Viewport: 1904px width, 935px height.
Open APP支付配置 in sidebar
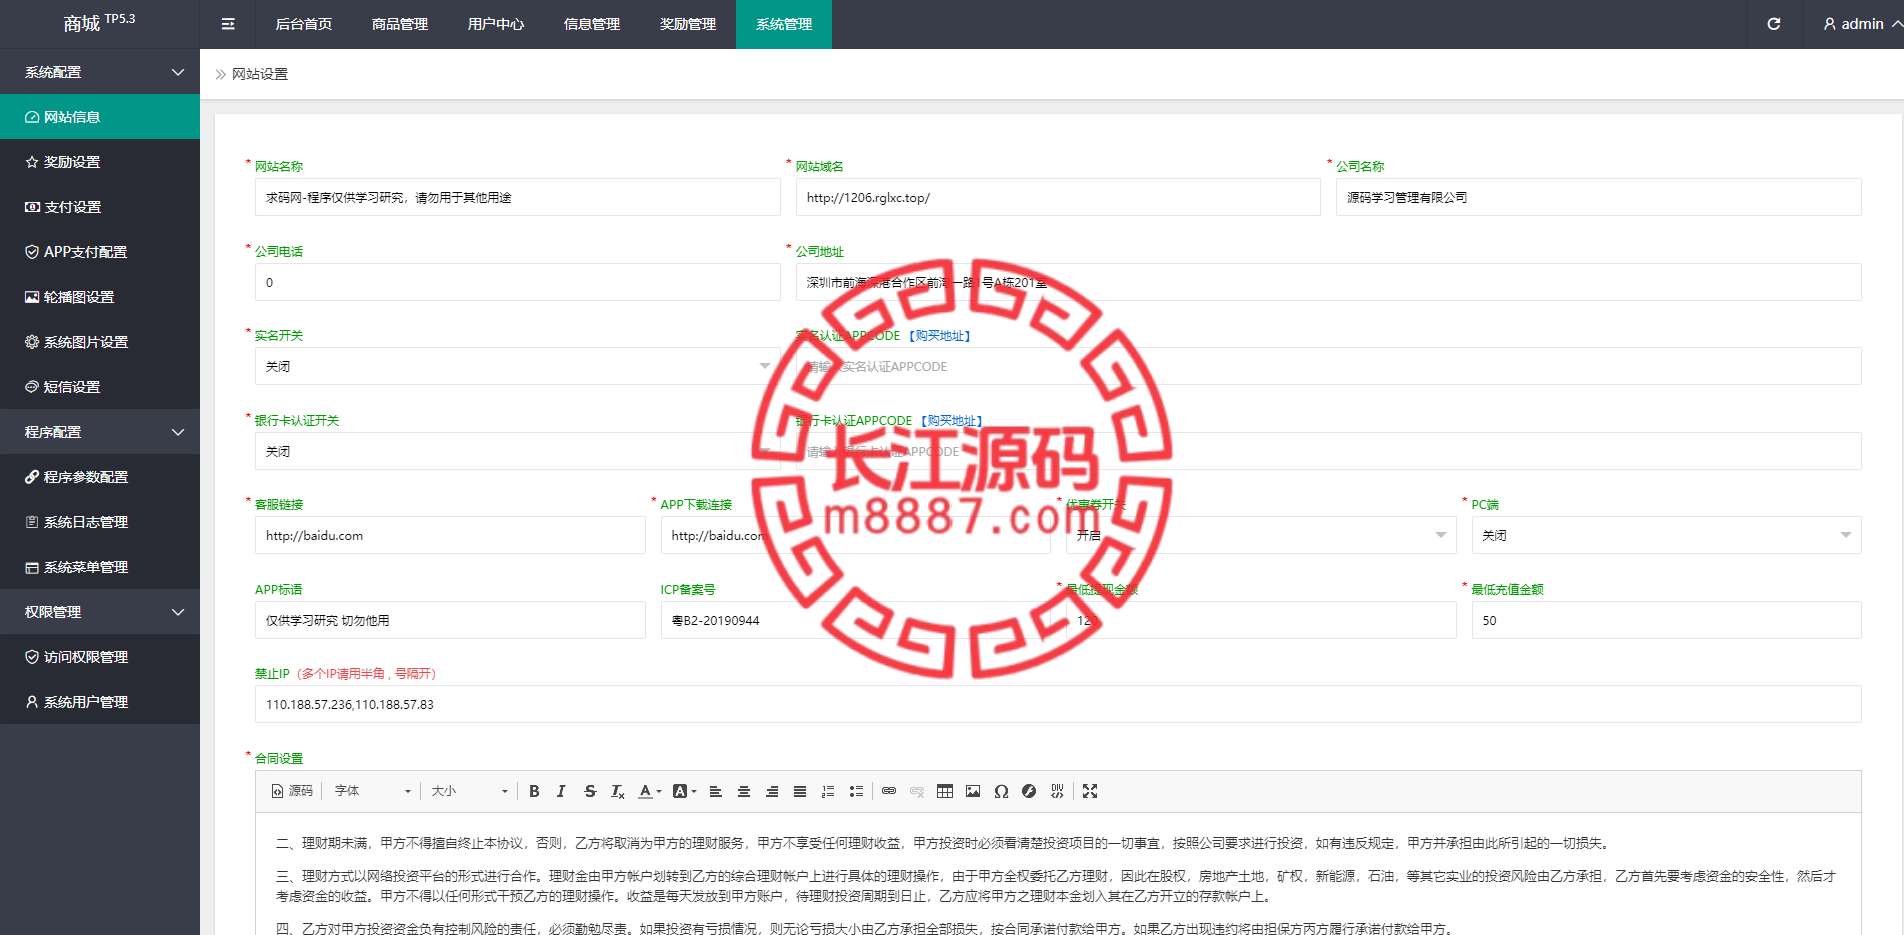[100, 252]
